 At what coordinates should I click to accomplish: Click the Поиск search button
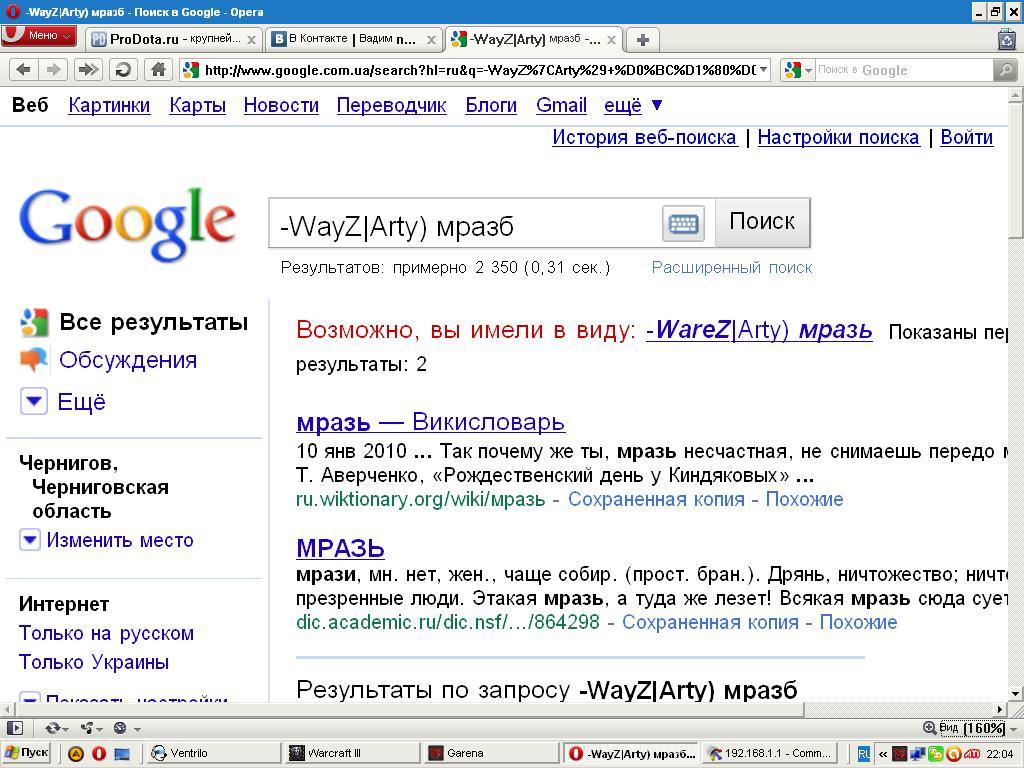point(762,222)
